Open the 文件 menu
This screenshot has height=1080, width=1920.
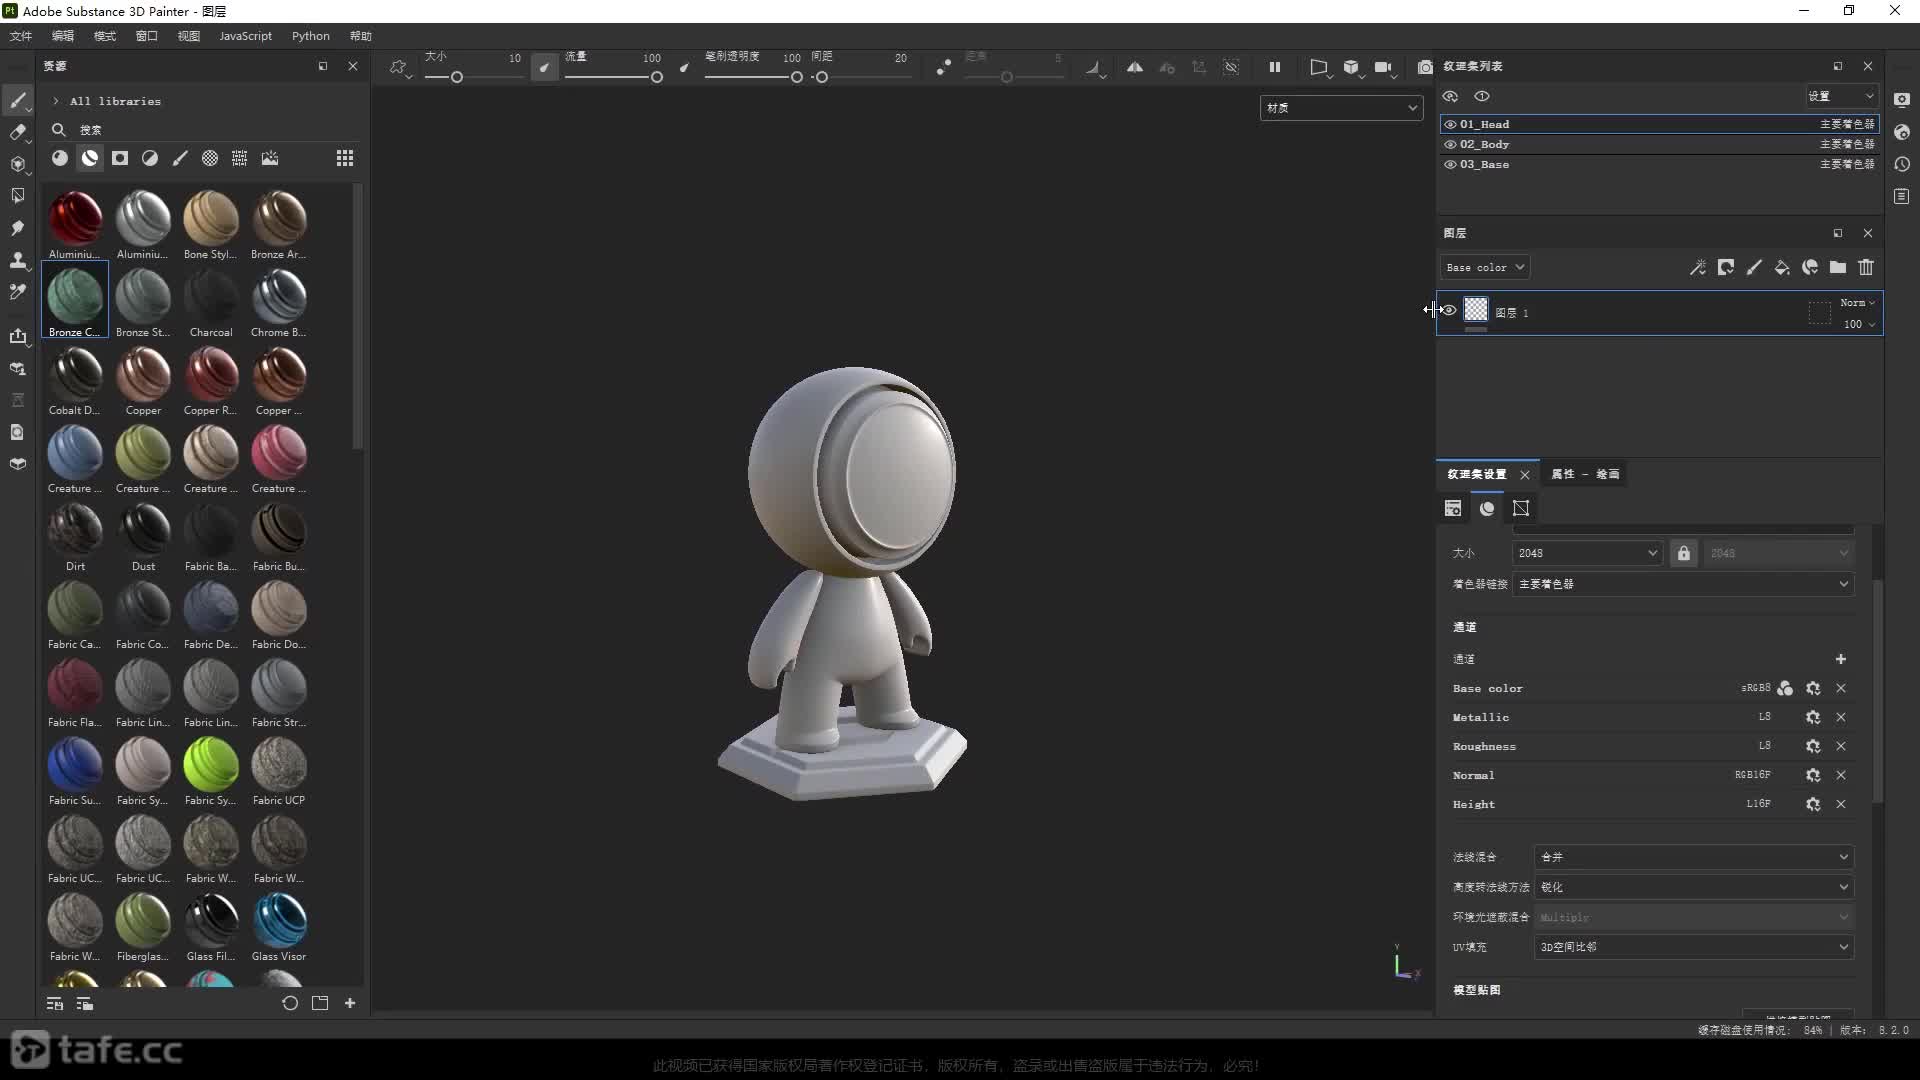pyautogui.click(x=21, y=36)
